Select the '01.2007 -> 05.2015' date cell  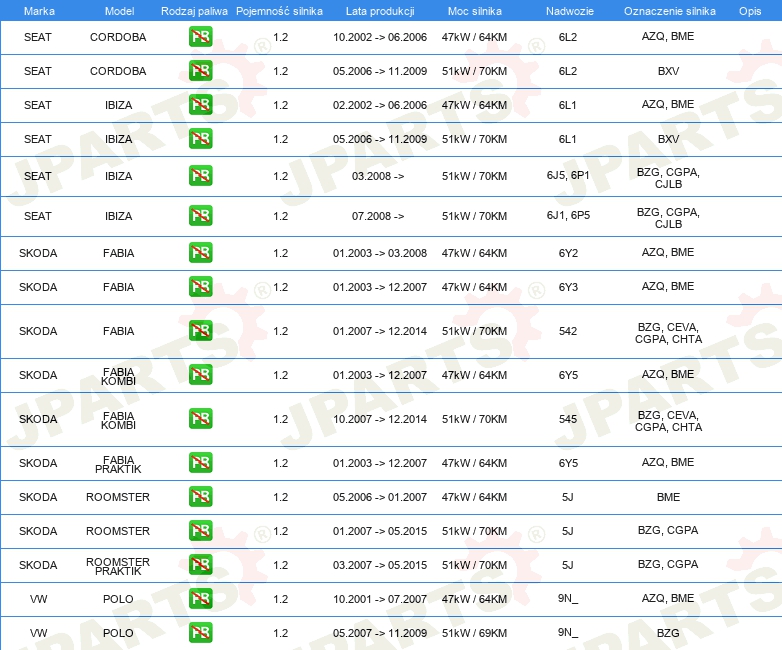pyautogui.click(x=380, y=531)
